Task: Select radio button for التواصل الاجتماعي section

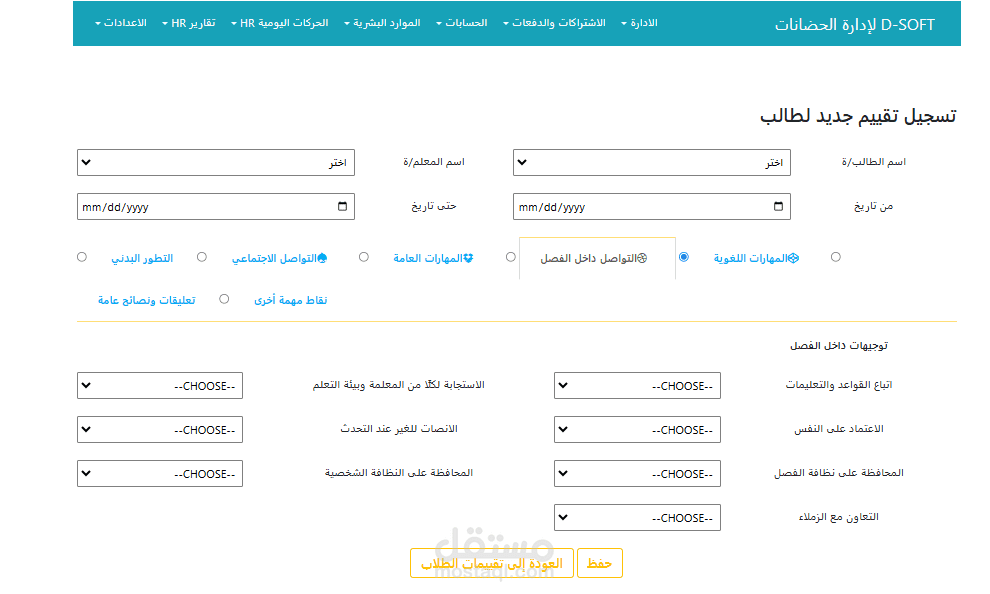Action: point(364,257)
